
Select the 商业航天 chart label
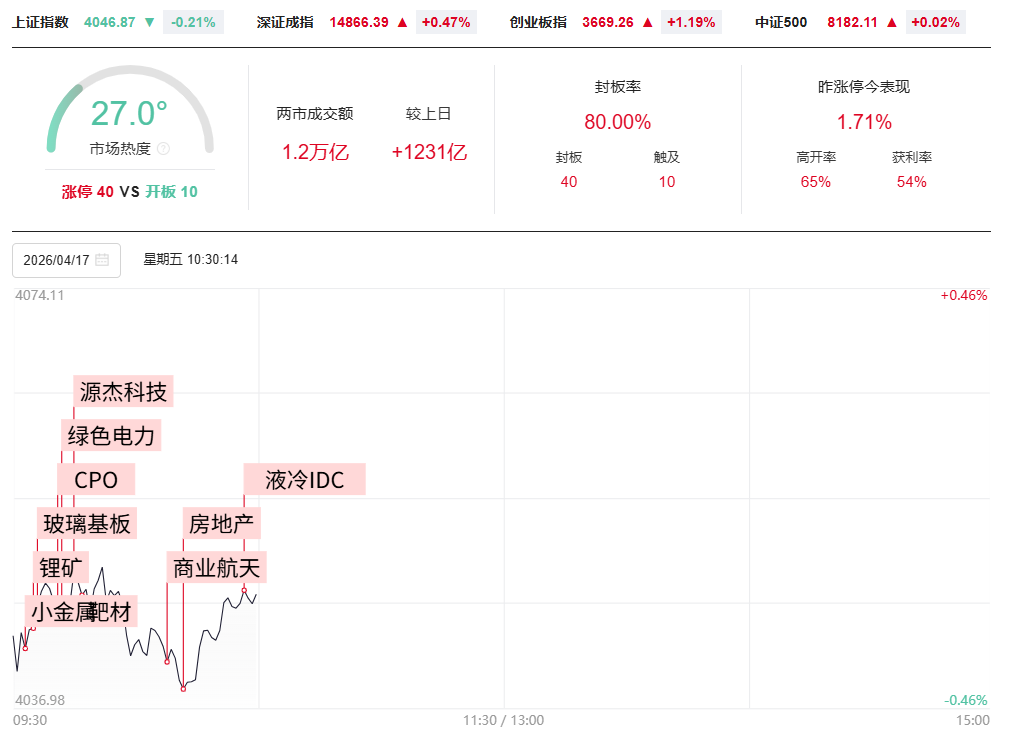(x=216, y=568)
